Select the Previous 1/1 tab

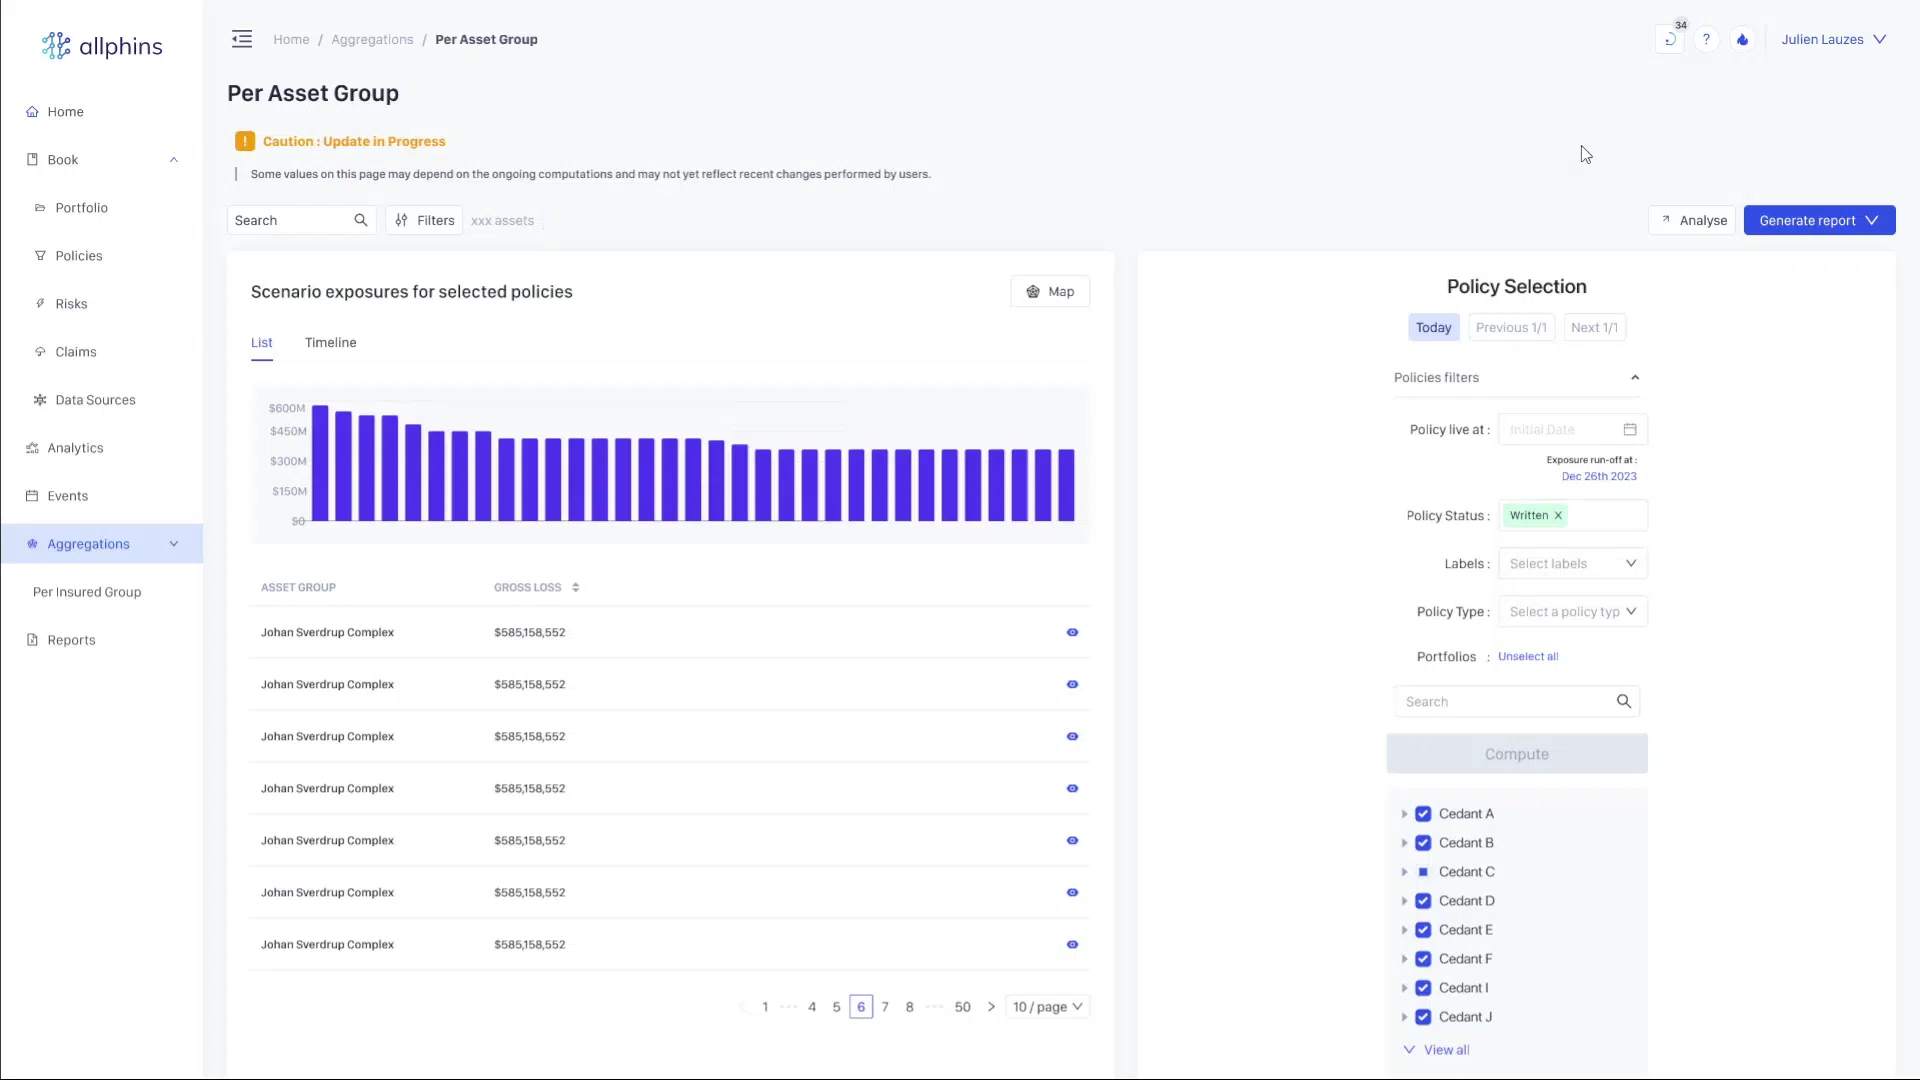(x=1510, y=328)
